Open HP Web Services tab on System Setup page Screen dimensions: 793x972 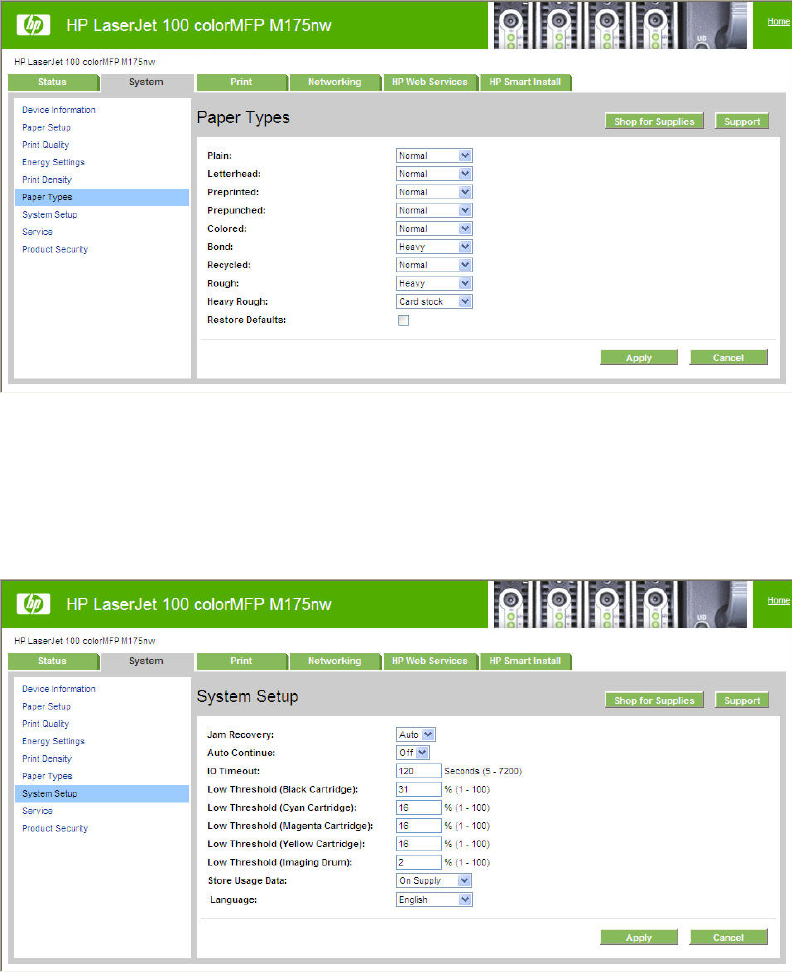[x=430, y=661]
